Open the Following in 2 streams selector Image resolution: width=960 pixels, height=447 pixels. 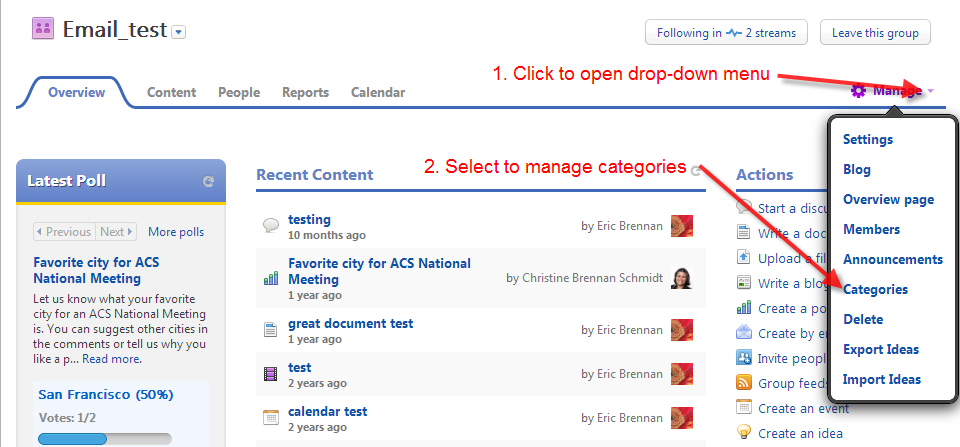coord(726,33)
